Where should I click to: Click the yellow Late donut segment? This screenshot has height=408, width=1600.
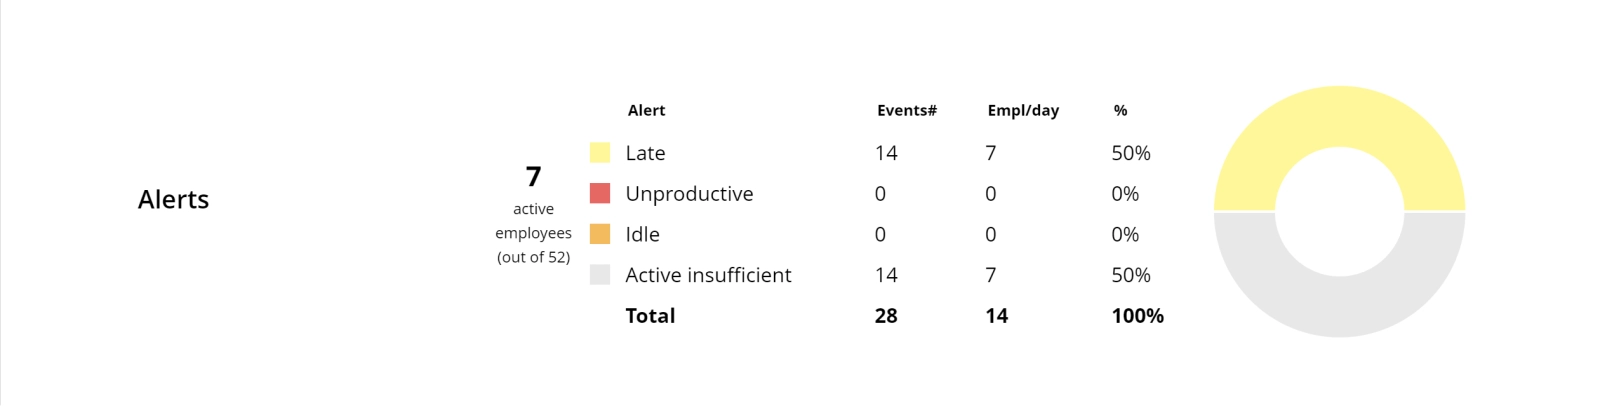coord(1339,115)
